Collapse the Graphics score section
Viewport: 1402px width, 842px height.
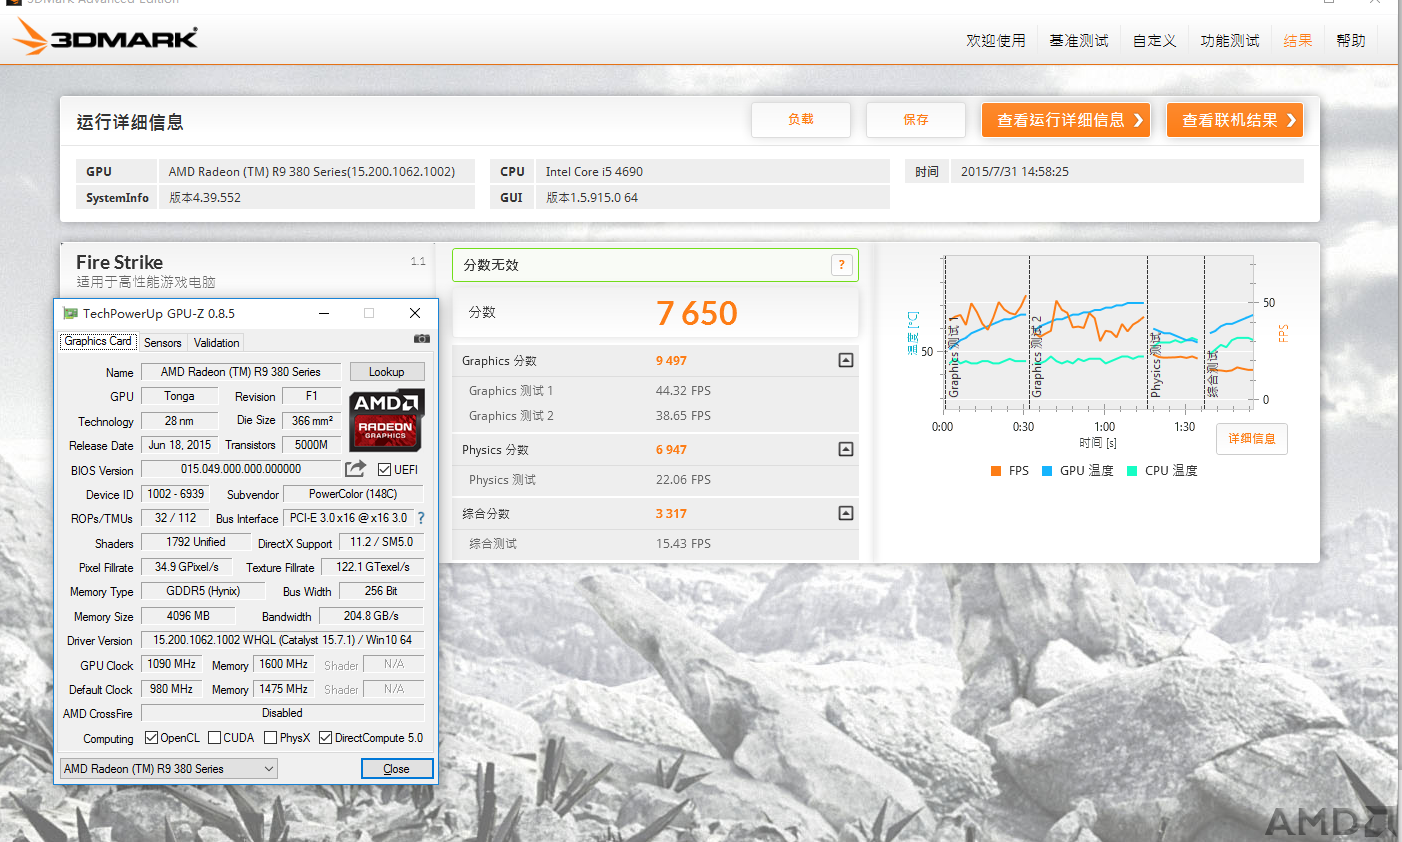[x=846, y=360]
